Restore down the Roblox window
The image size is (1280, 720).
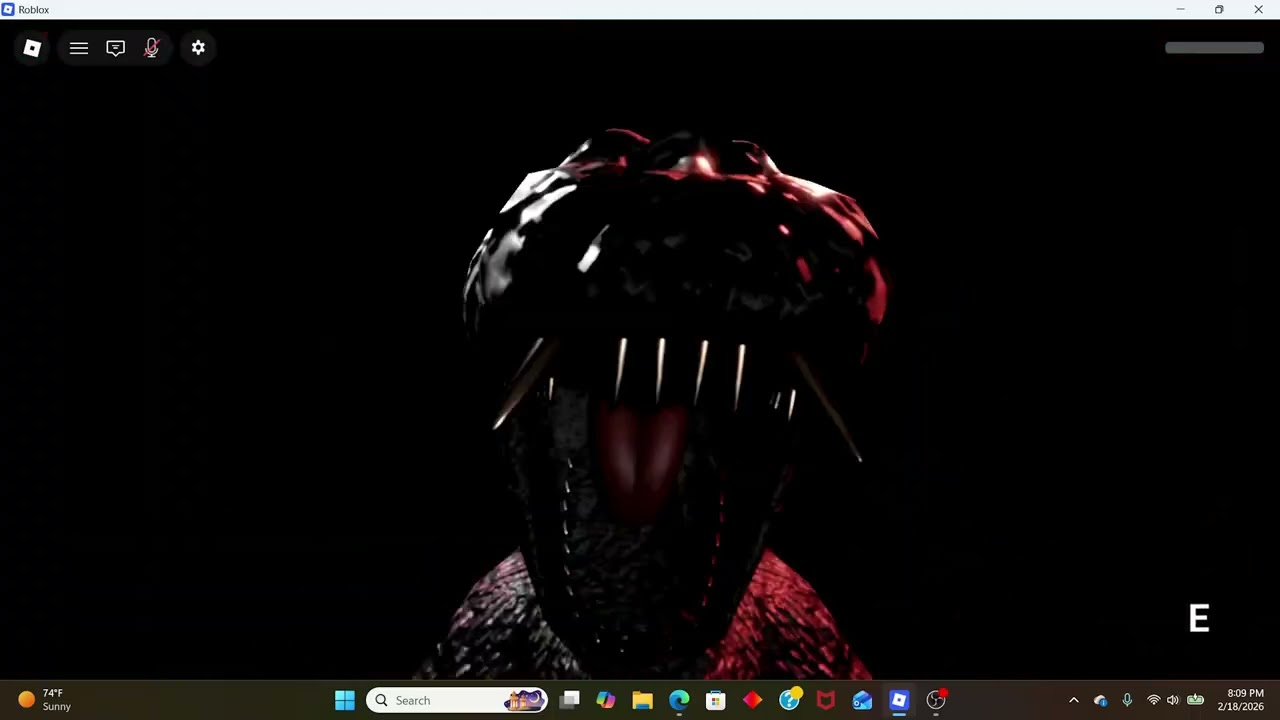click(x=1219, y=9)
